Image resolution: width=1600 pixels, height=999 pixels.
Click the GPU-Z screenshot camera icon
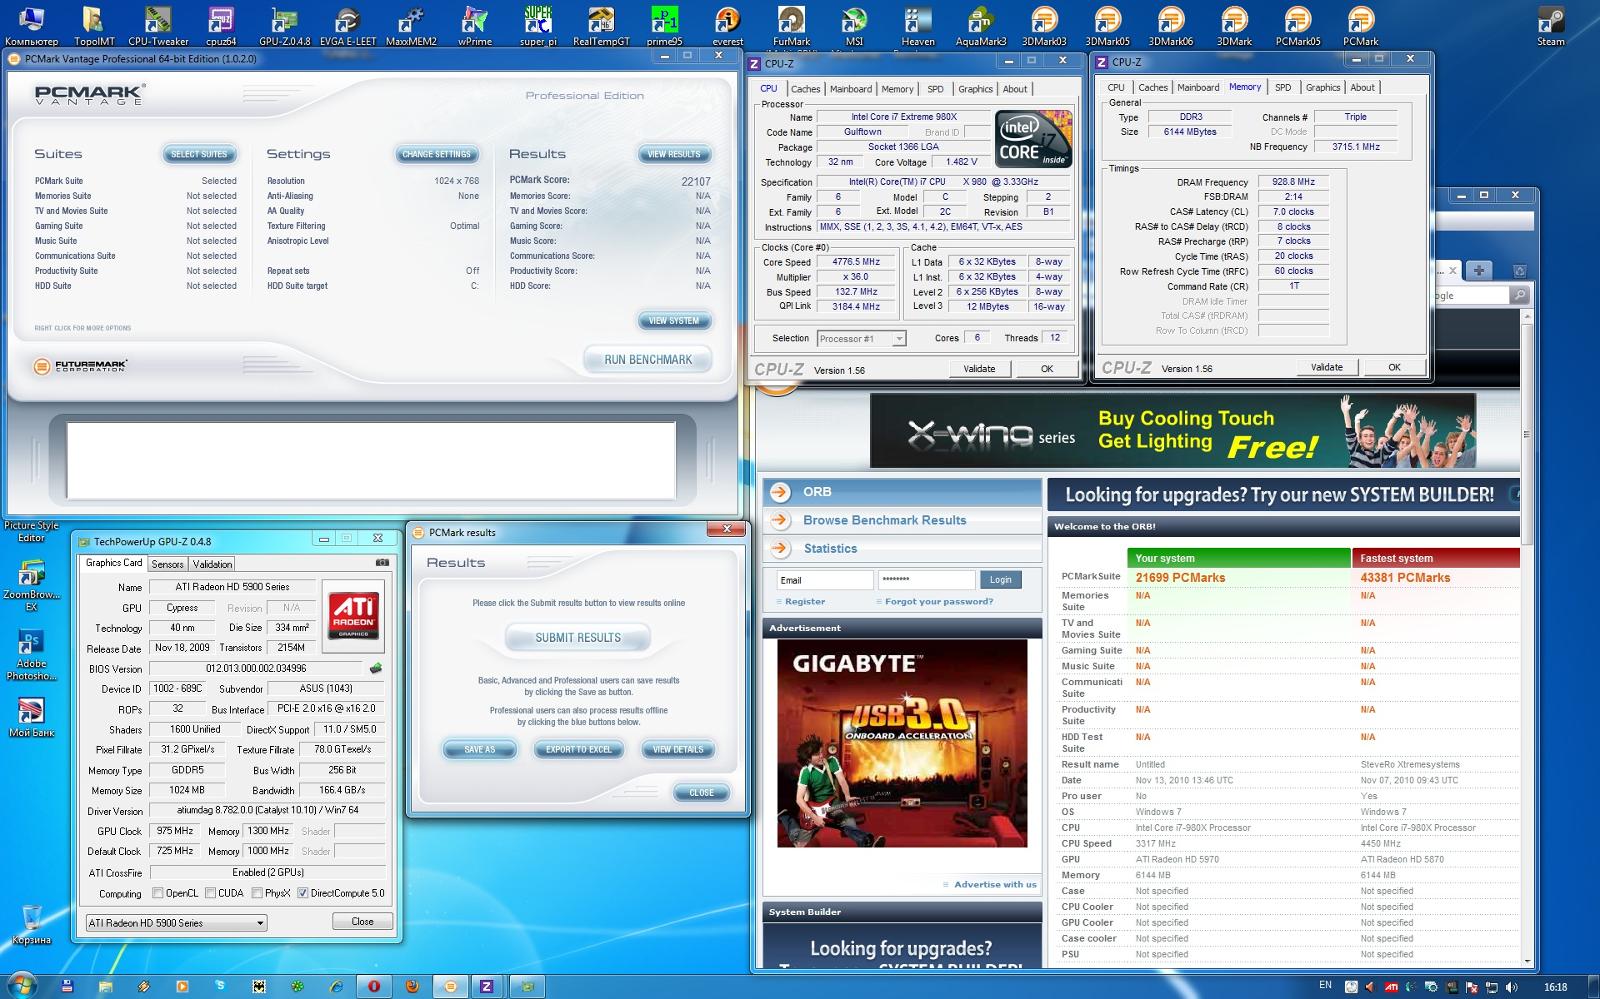click(x=381, y=562)
